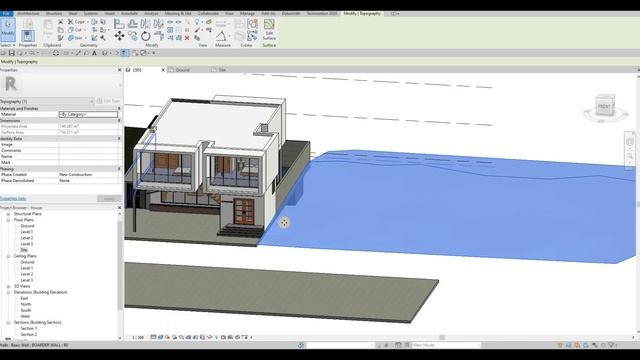Switch to the Site view tab
The image size is (640, 360).
click(222, 70)
